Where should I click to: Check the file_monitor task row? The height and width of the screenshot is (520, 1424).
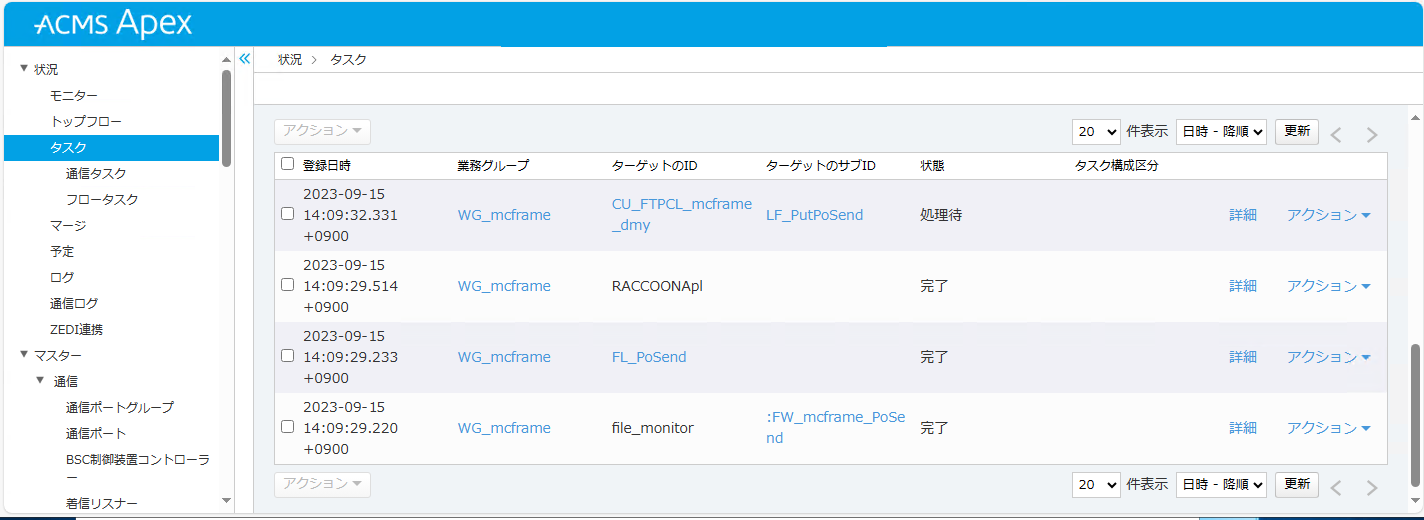point(288,427)
